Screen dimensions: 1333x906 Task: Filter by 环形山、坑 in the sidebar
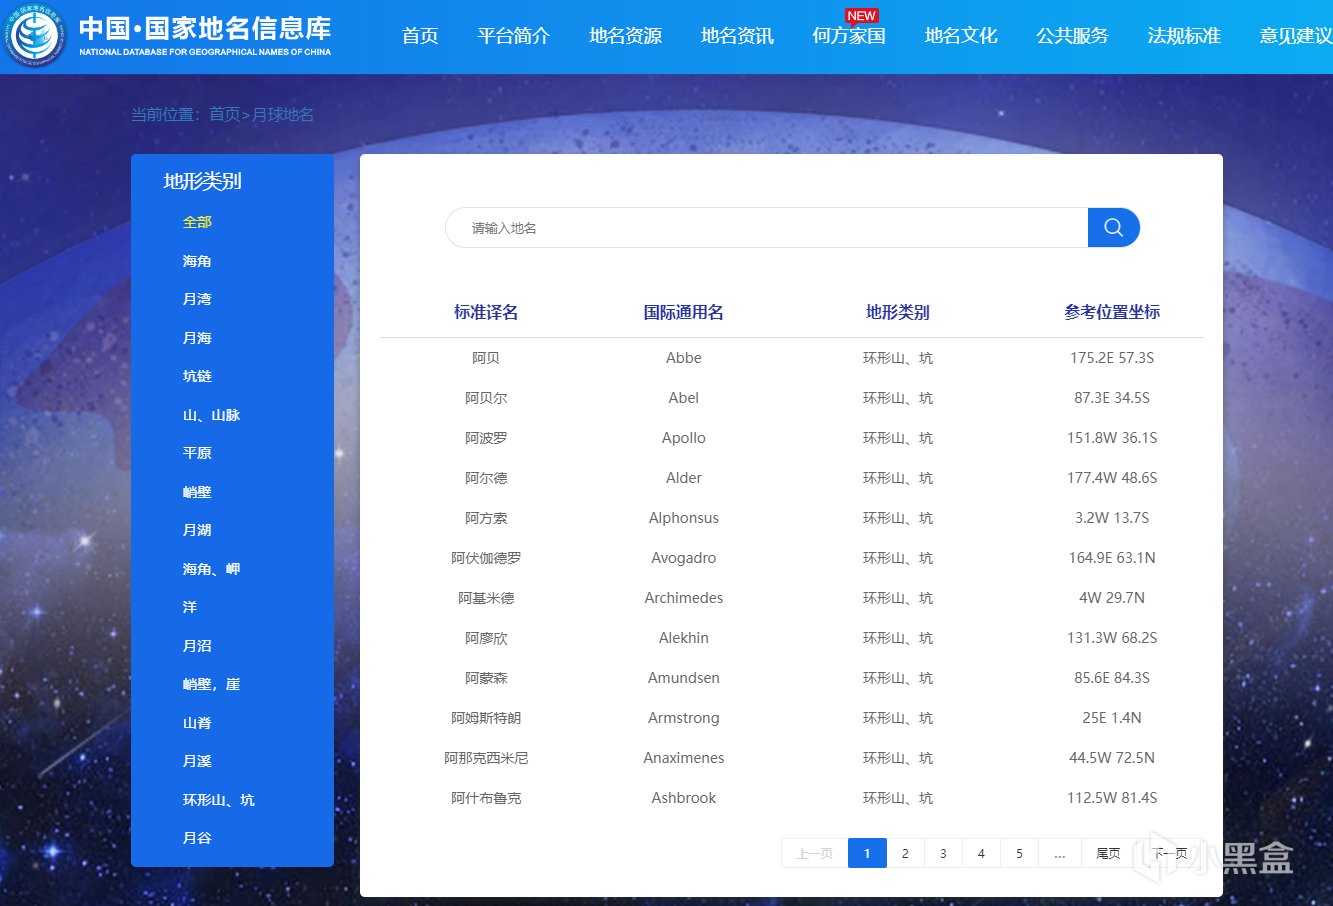pyautogui.click(x=218, y=800)
